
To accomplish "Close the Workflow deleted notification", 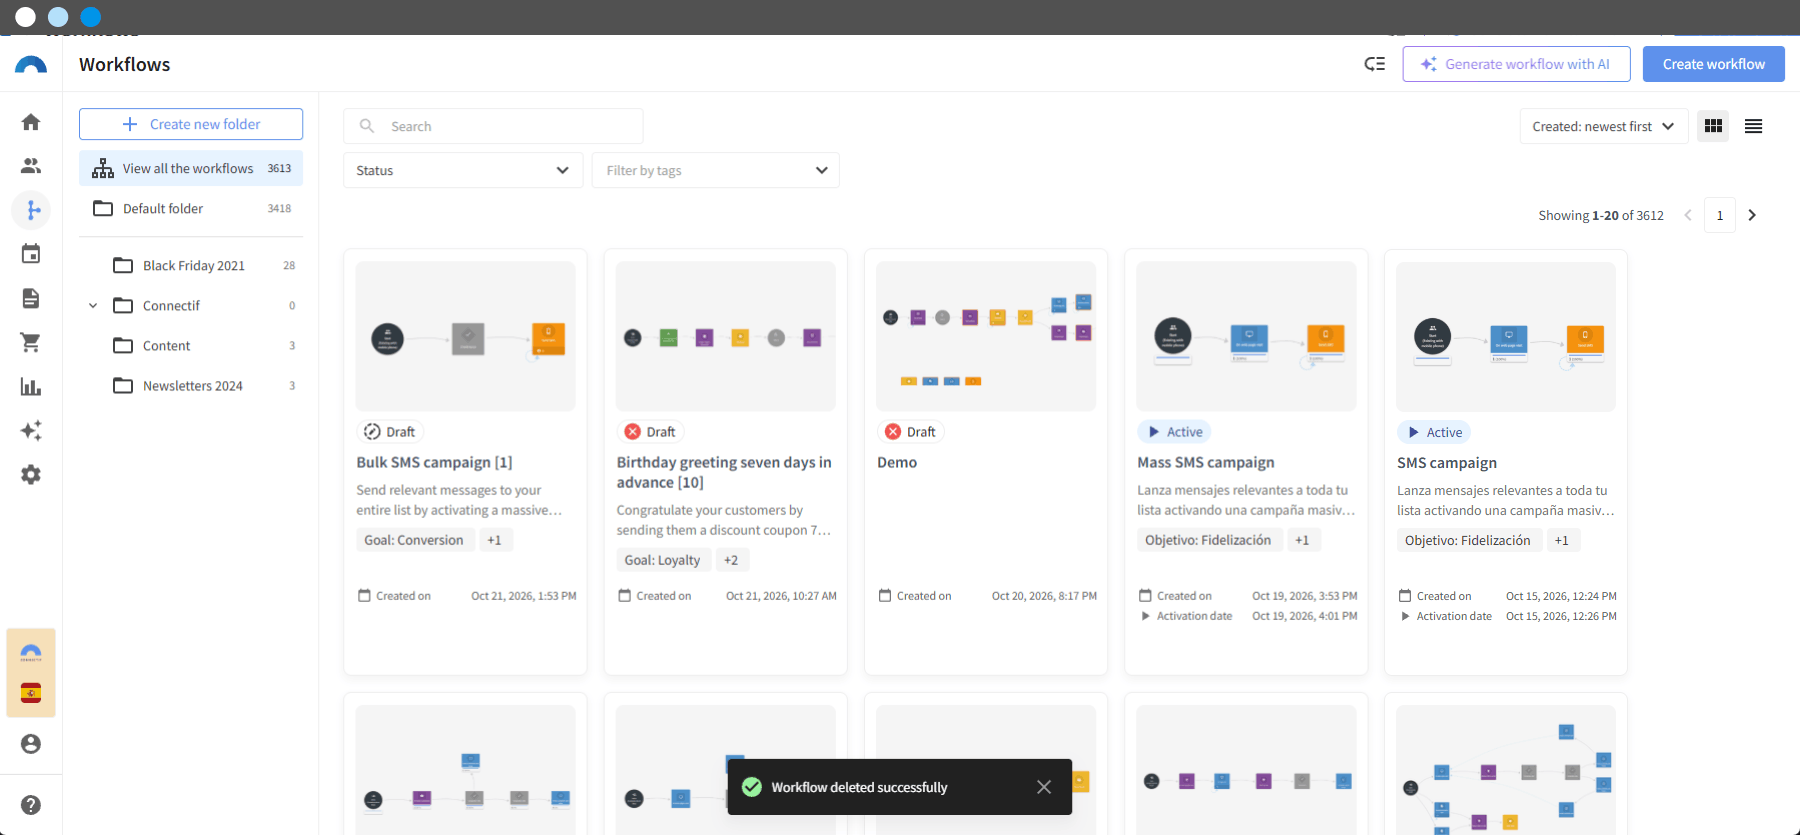I will (x=1044, y=787).
